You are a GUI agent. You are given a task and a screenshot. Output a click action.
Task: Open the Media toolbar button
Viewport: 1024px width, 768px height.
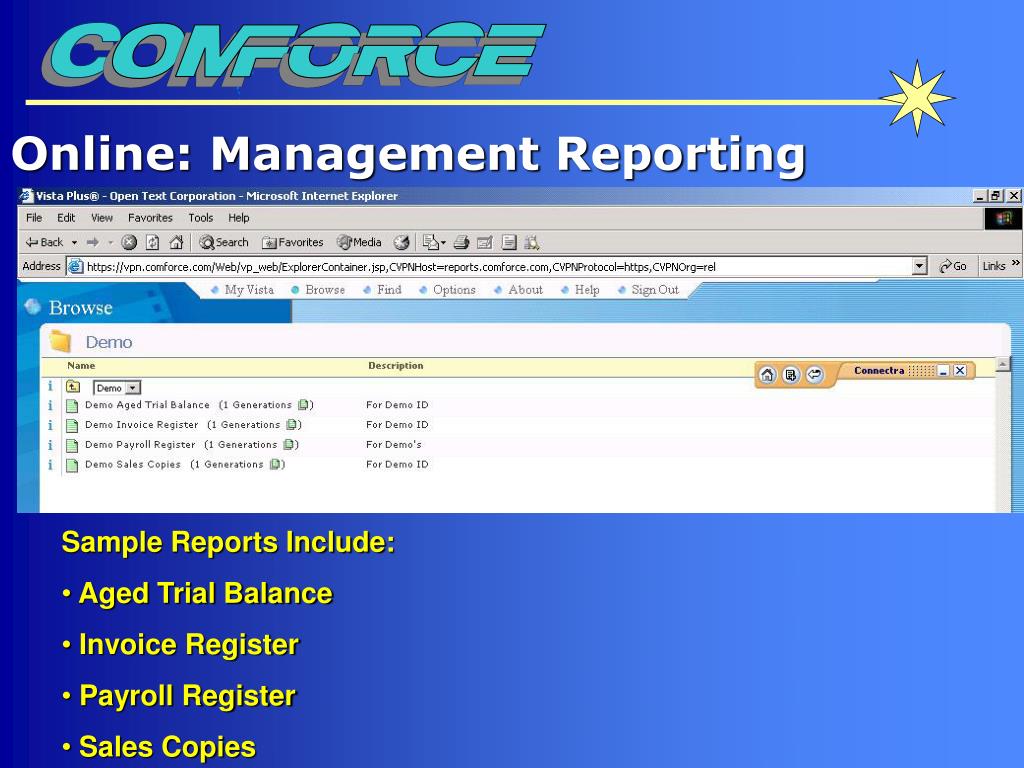pos(359,242)
